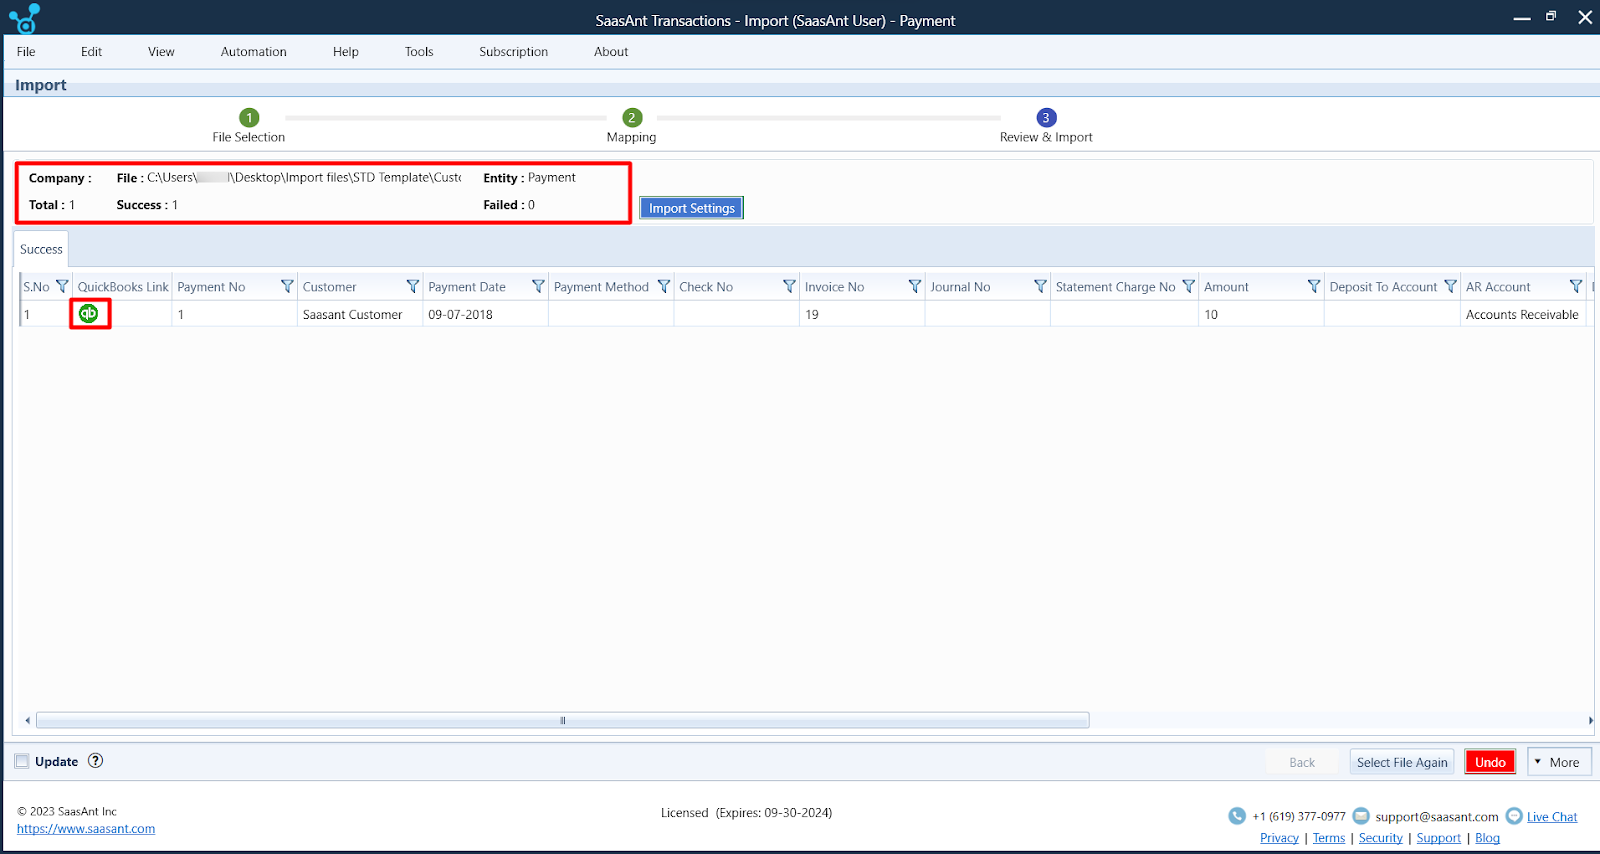Open the Tools menu
Screen dimensions: 1600x854
coord(419,52)
